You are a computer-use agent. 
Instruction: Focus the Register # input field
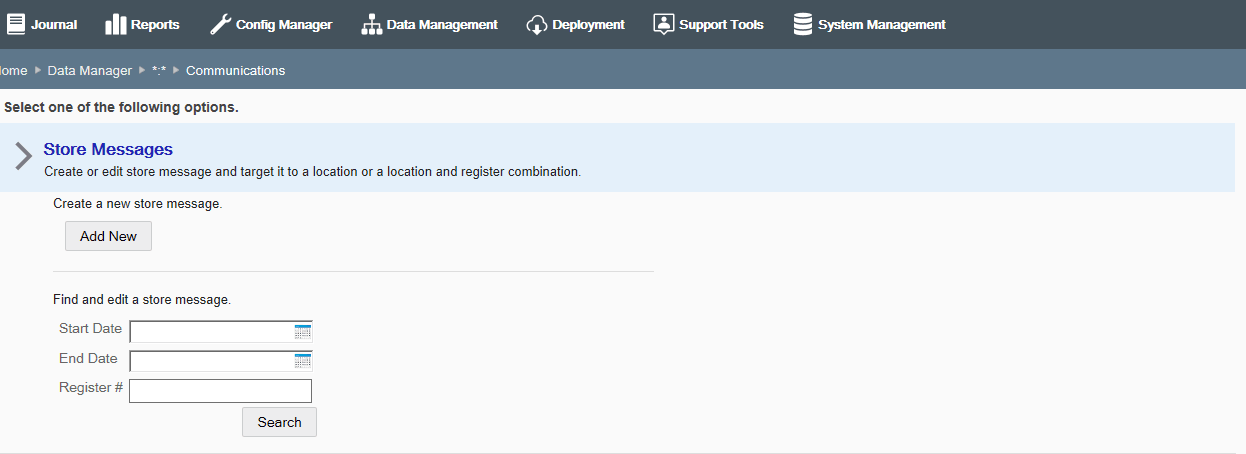[220, 391]
